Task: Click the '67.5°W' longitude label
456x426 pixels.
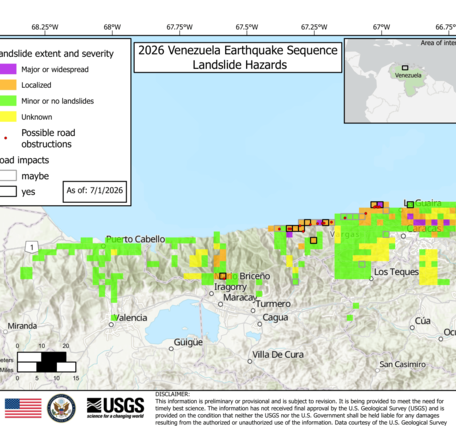Action: (x=247, y=27)
